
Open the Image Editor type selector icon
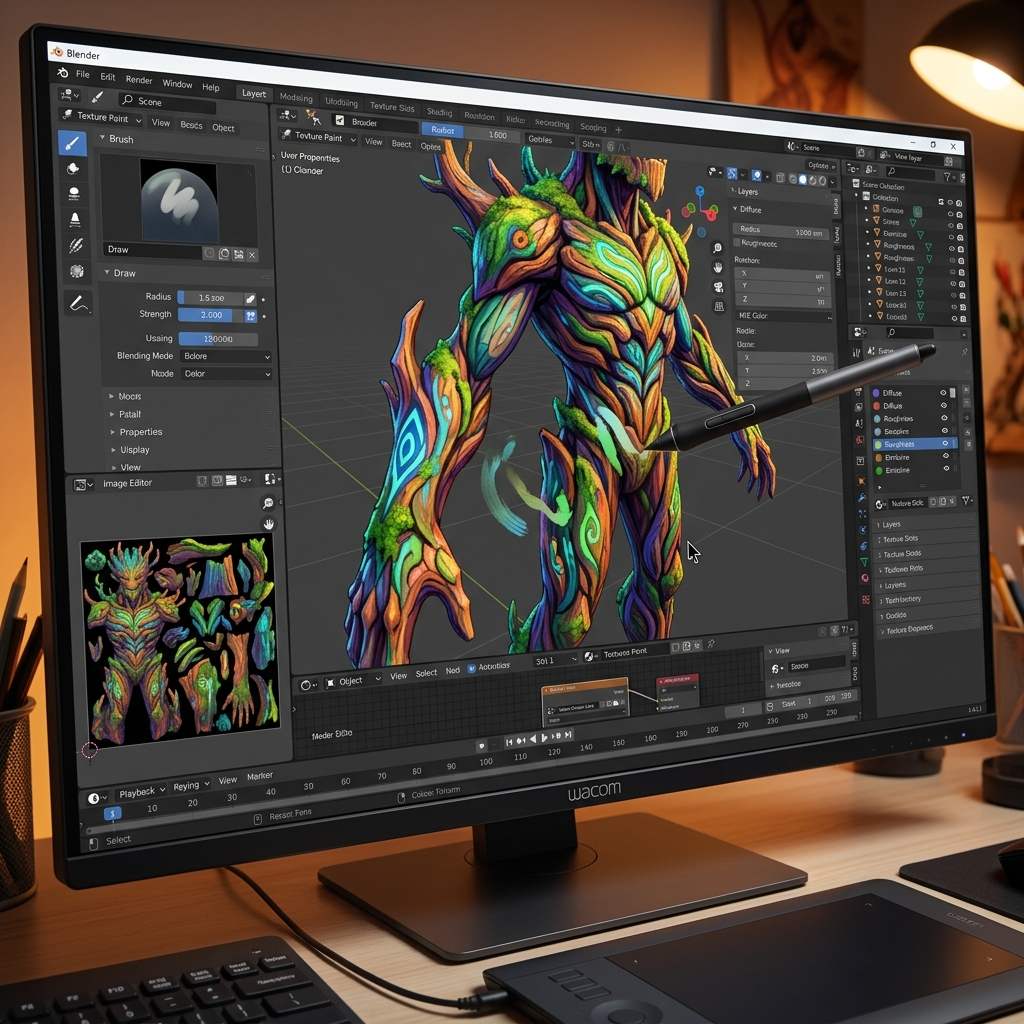coord(83,485)
